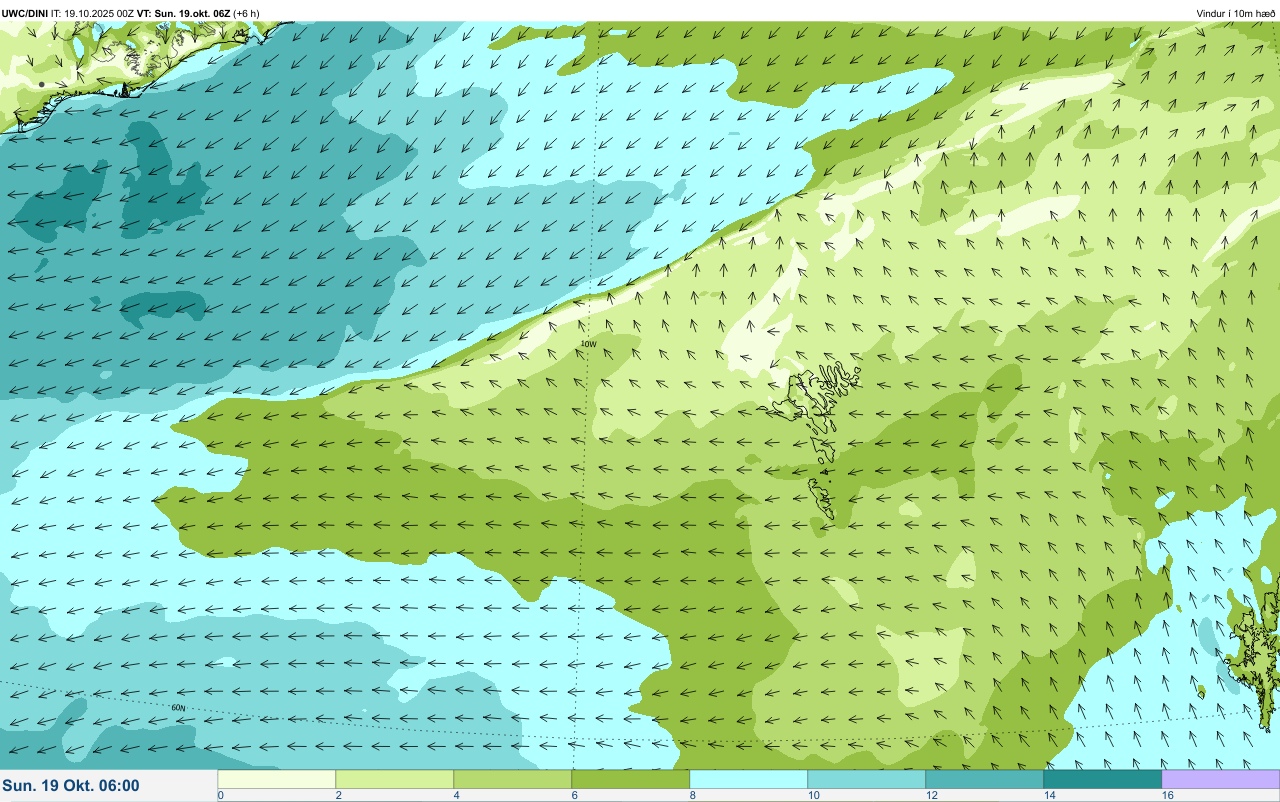The width and height of the screenshot is (1280, 802).
Task: Click the legend value '6'
Action: (x=574, y=795)
